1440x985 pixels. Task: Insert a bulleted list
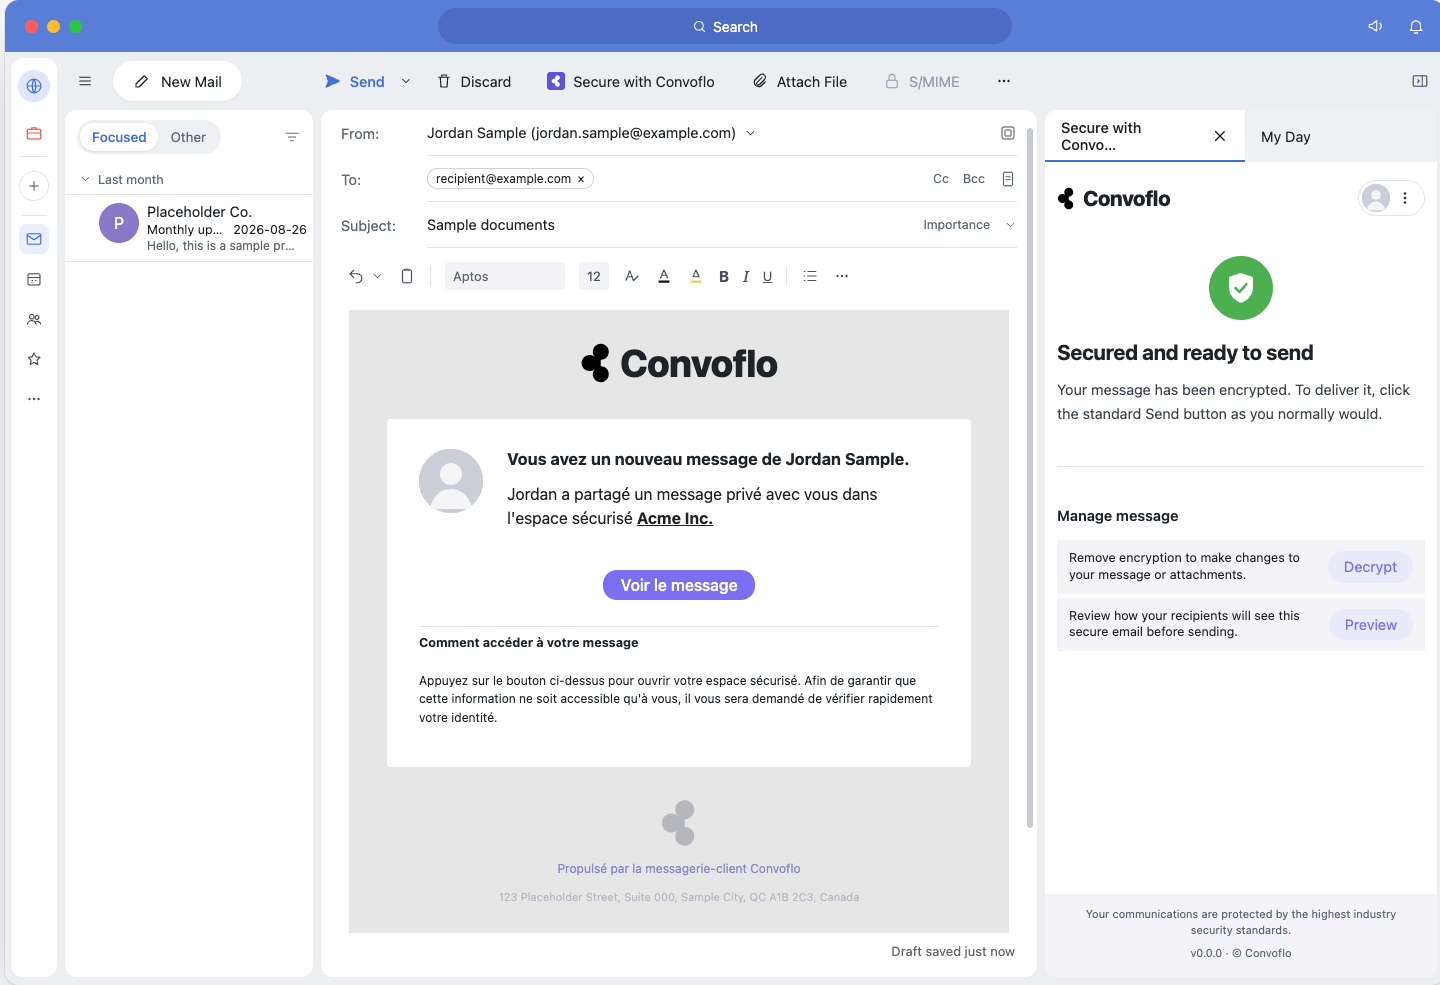810,276
